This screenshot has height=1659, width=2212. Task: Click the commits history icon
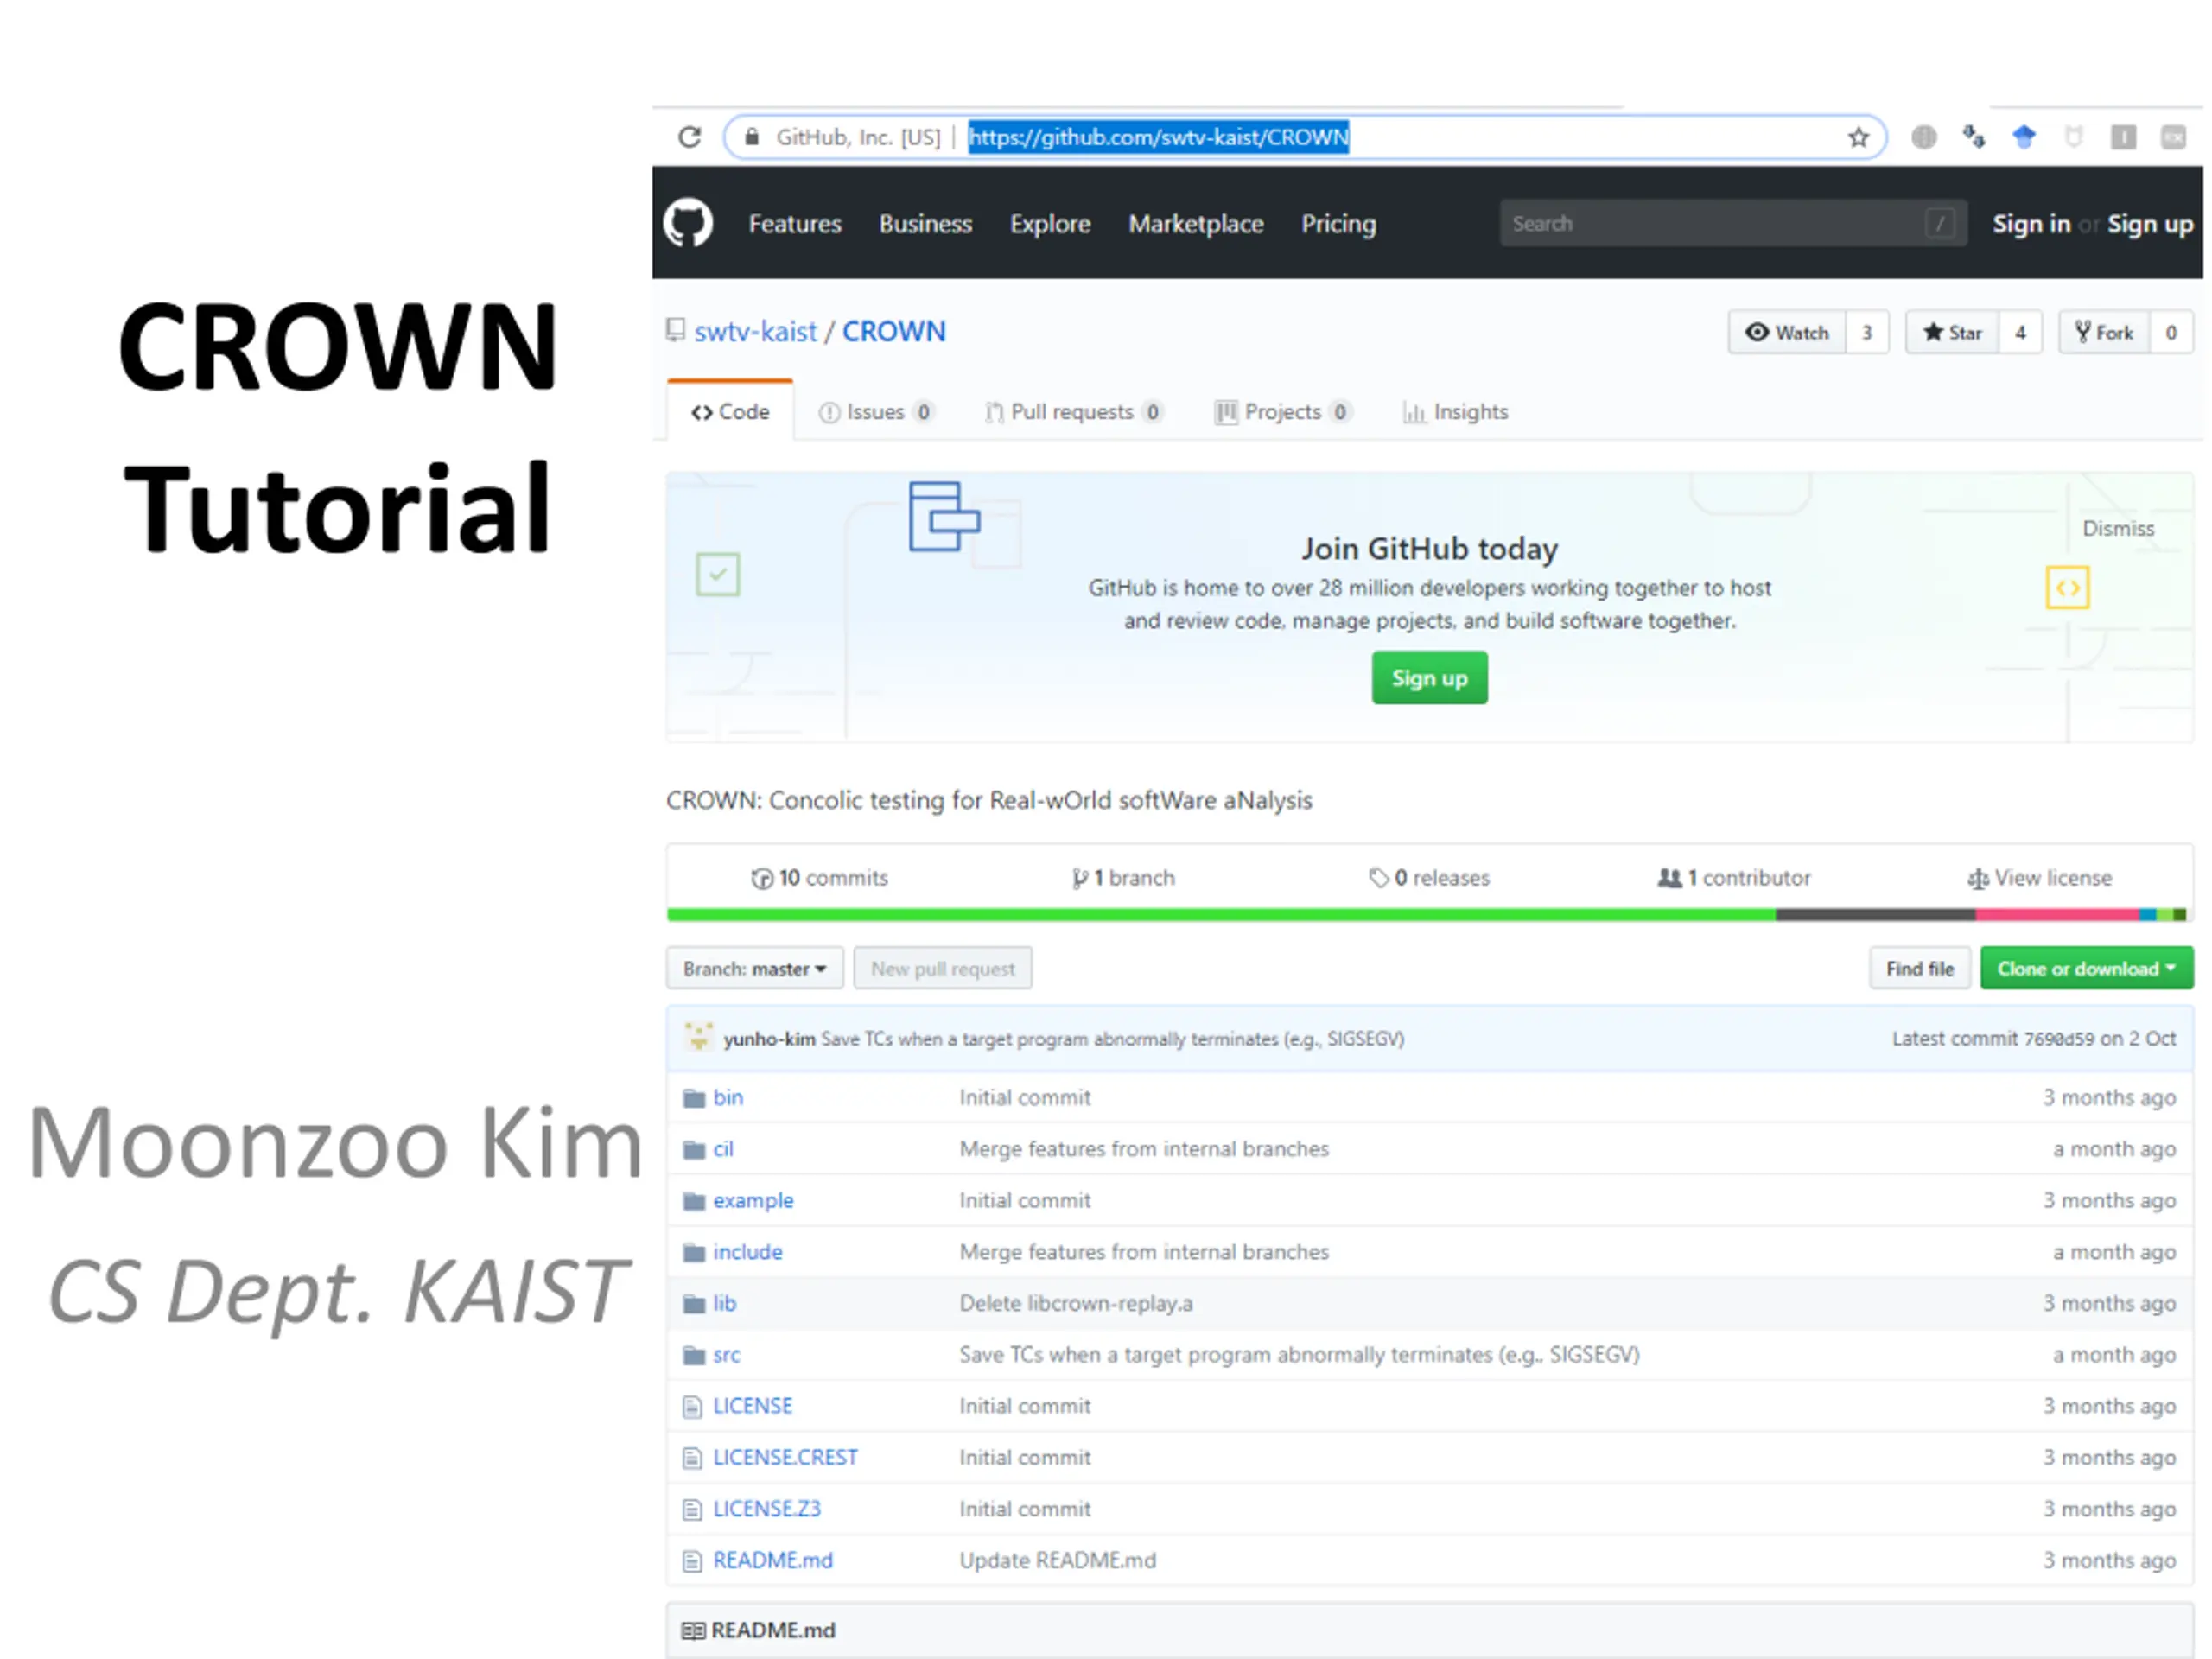coord(762,878)
